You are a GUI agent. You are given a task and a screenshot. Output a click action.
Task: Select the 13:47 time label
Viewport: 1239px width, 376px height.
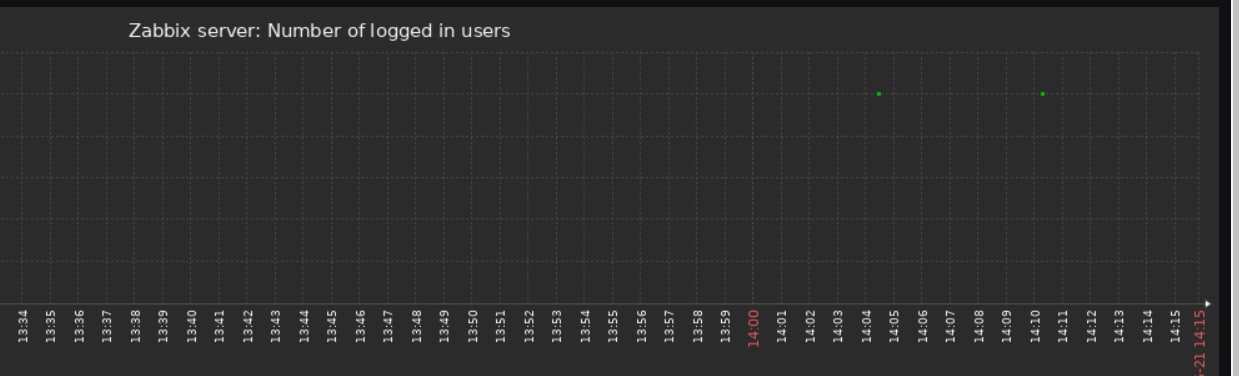[x=388, y=326]
